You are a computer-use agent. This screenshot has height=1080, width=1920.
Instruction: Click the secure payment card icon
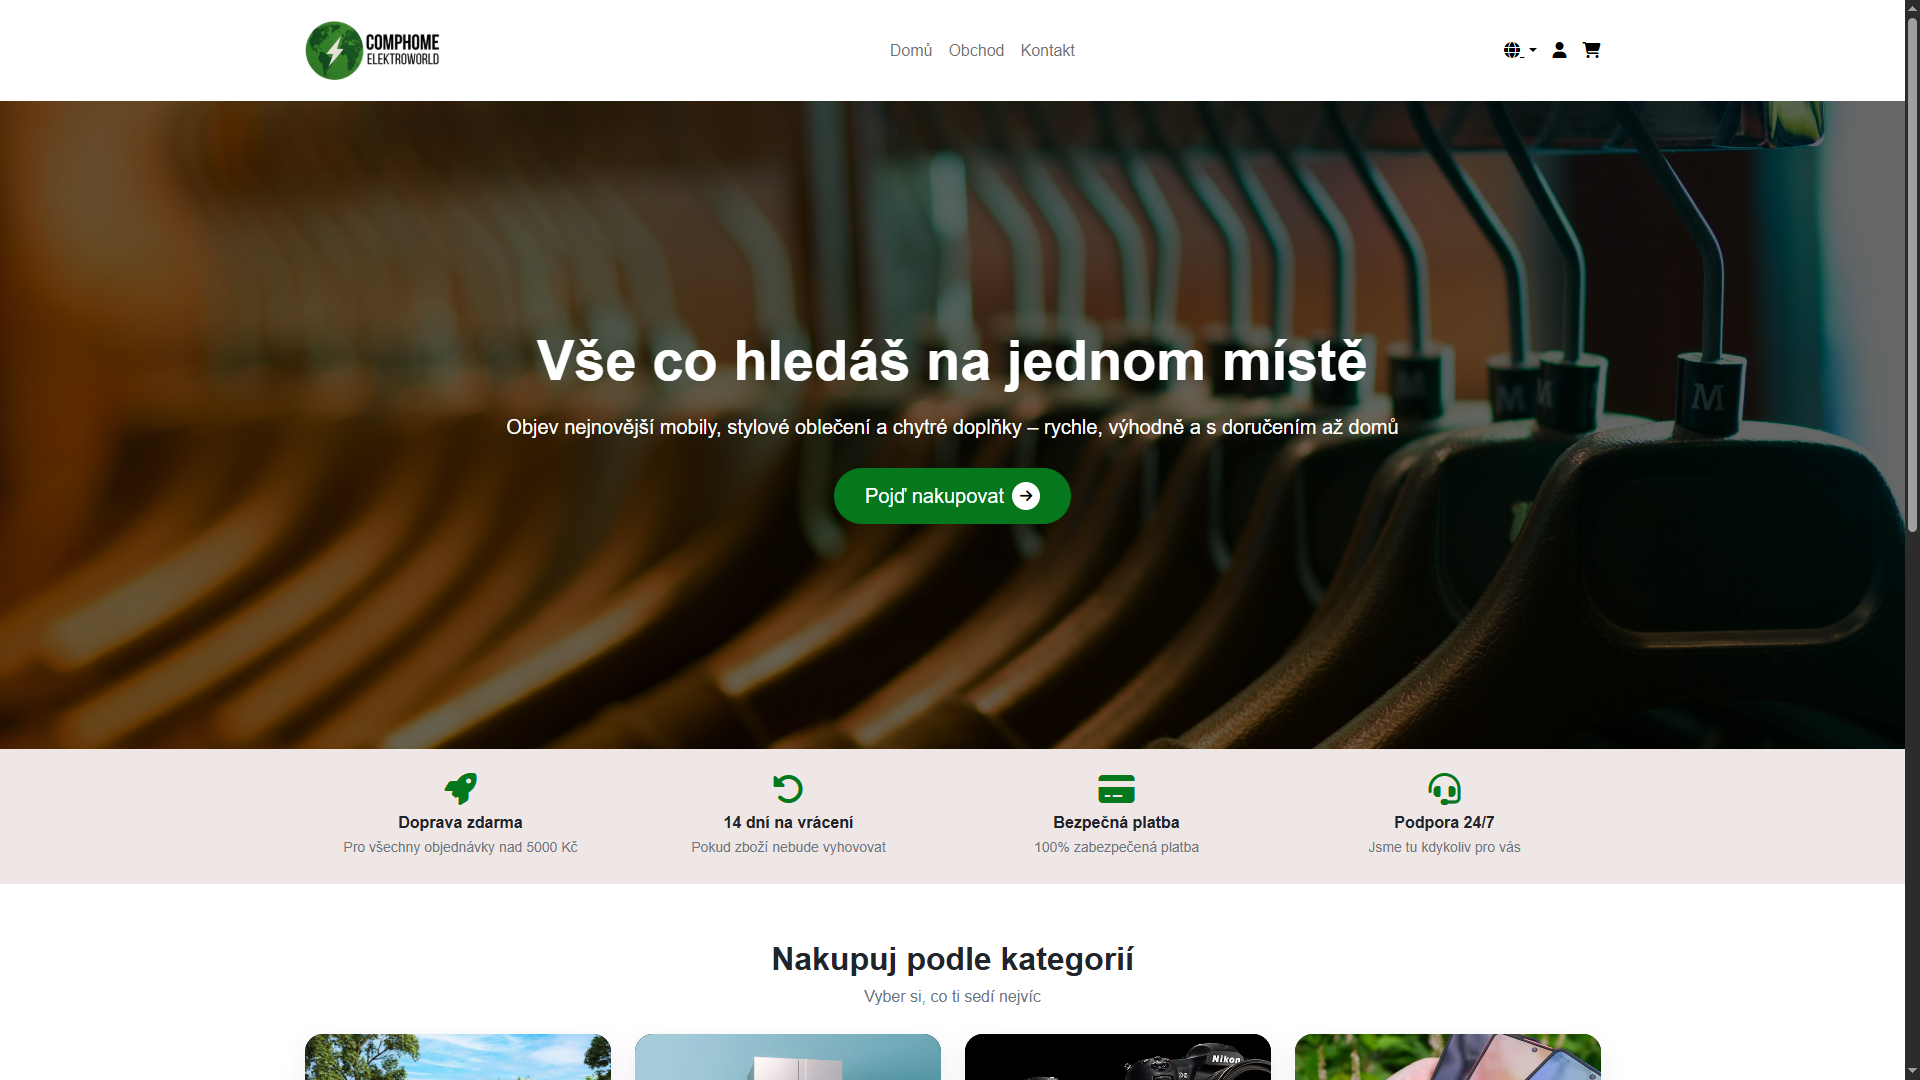pyautogui.click(x=1116, y=788)
